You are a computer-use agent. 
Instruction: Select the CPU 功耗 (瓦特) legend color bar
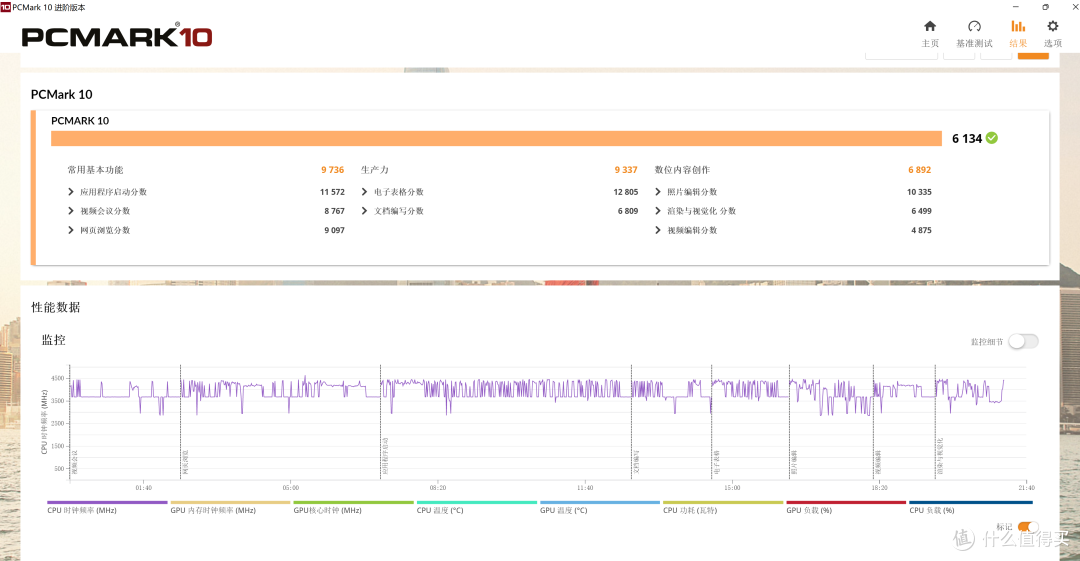coord(723,502)
